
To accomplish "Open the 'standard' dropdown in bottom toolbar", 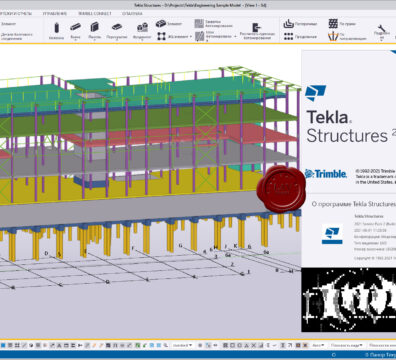I will [182, 345].
